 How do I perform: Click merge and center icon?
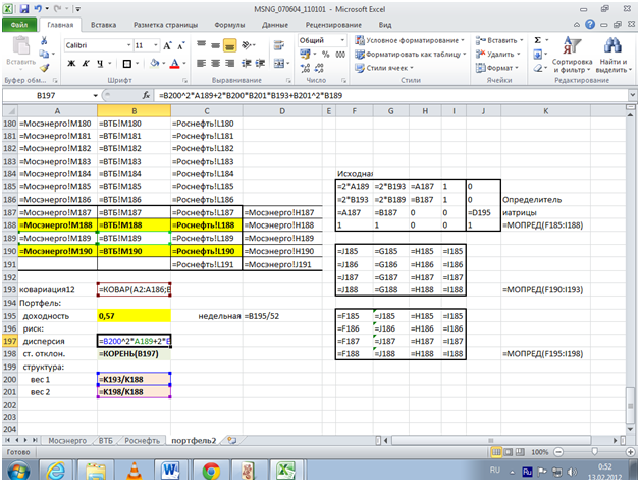click(x=279, y=63)
